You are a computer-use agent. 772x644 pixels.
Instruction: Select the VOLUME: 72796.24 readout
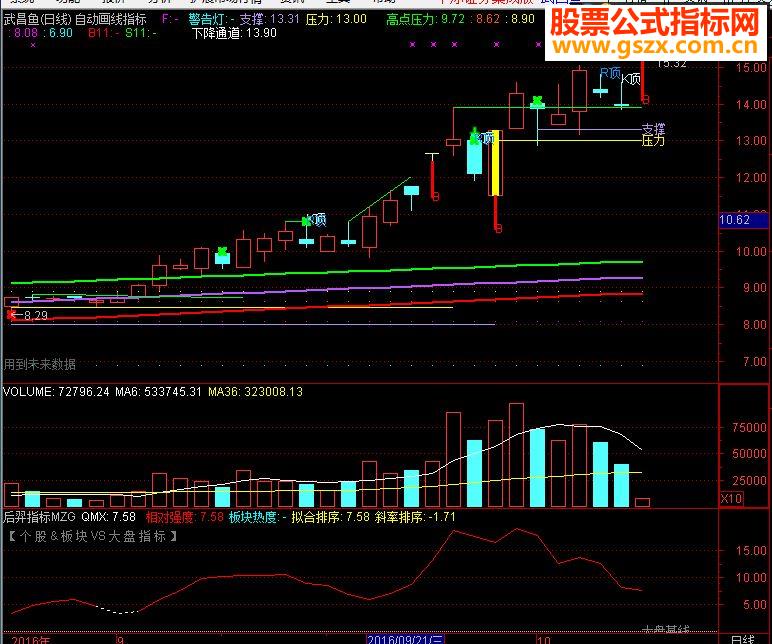(x=56, y=392)
